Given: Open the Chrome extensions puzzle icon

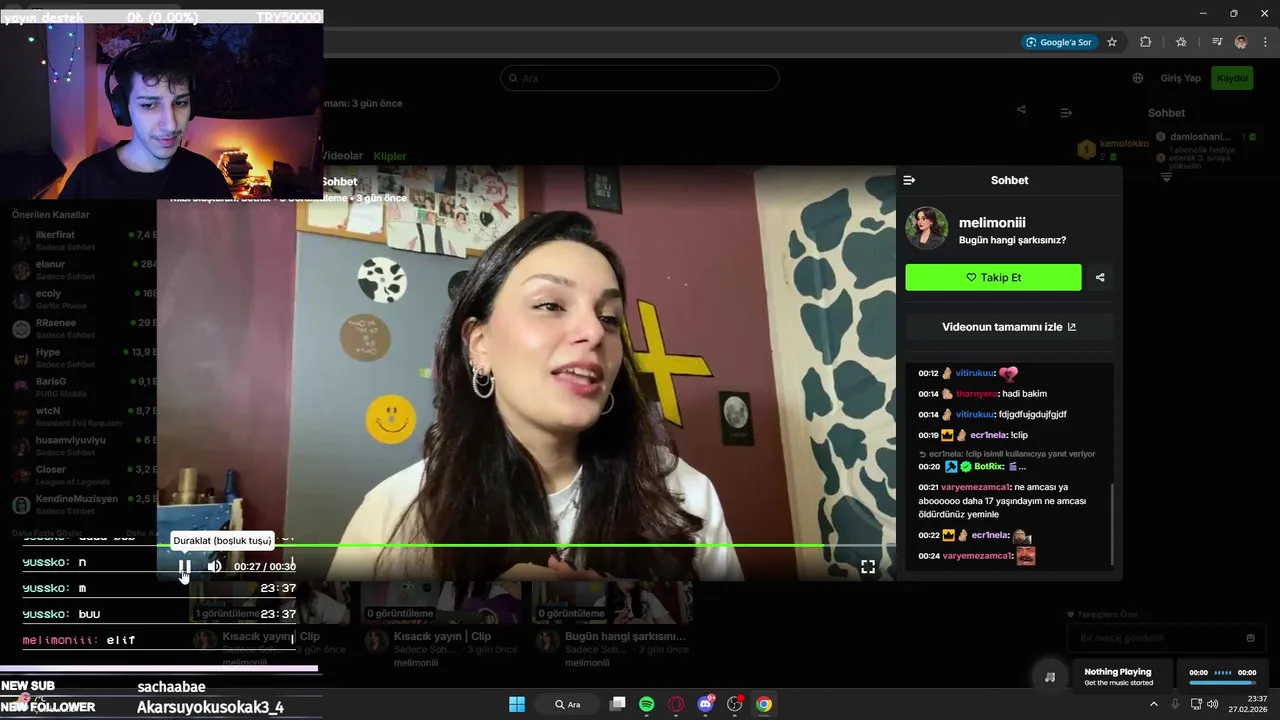Looking at the screenshot, I should [1146, 42].
